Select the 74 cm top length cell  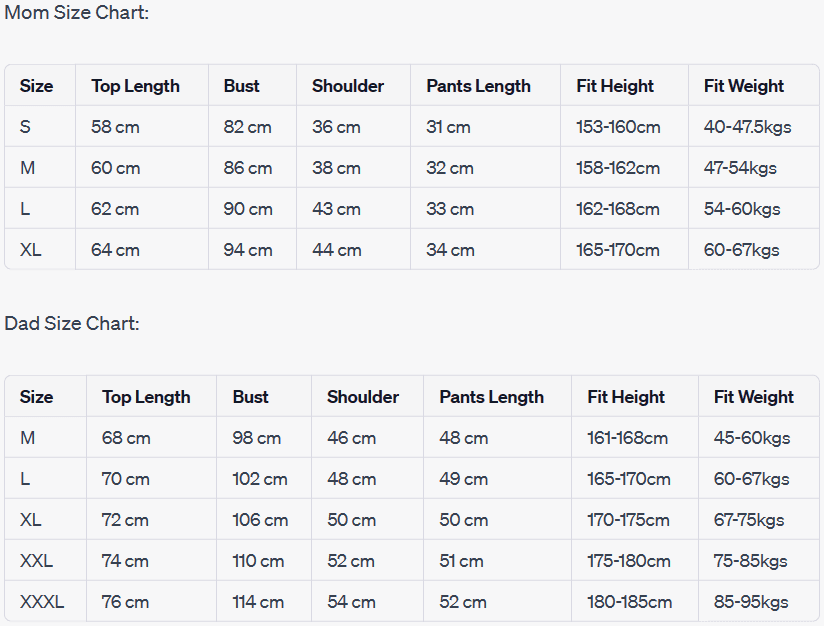click(x=125, y=561)
